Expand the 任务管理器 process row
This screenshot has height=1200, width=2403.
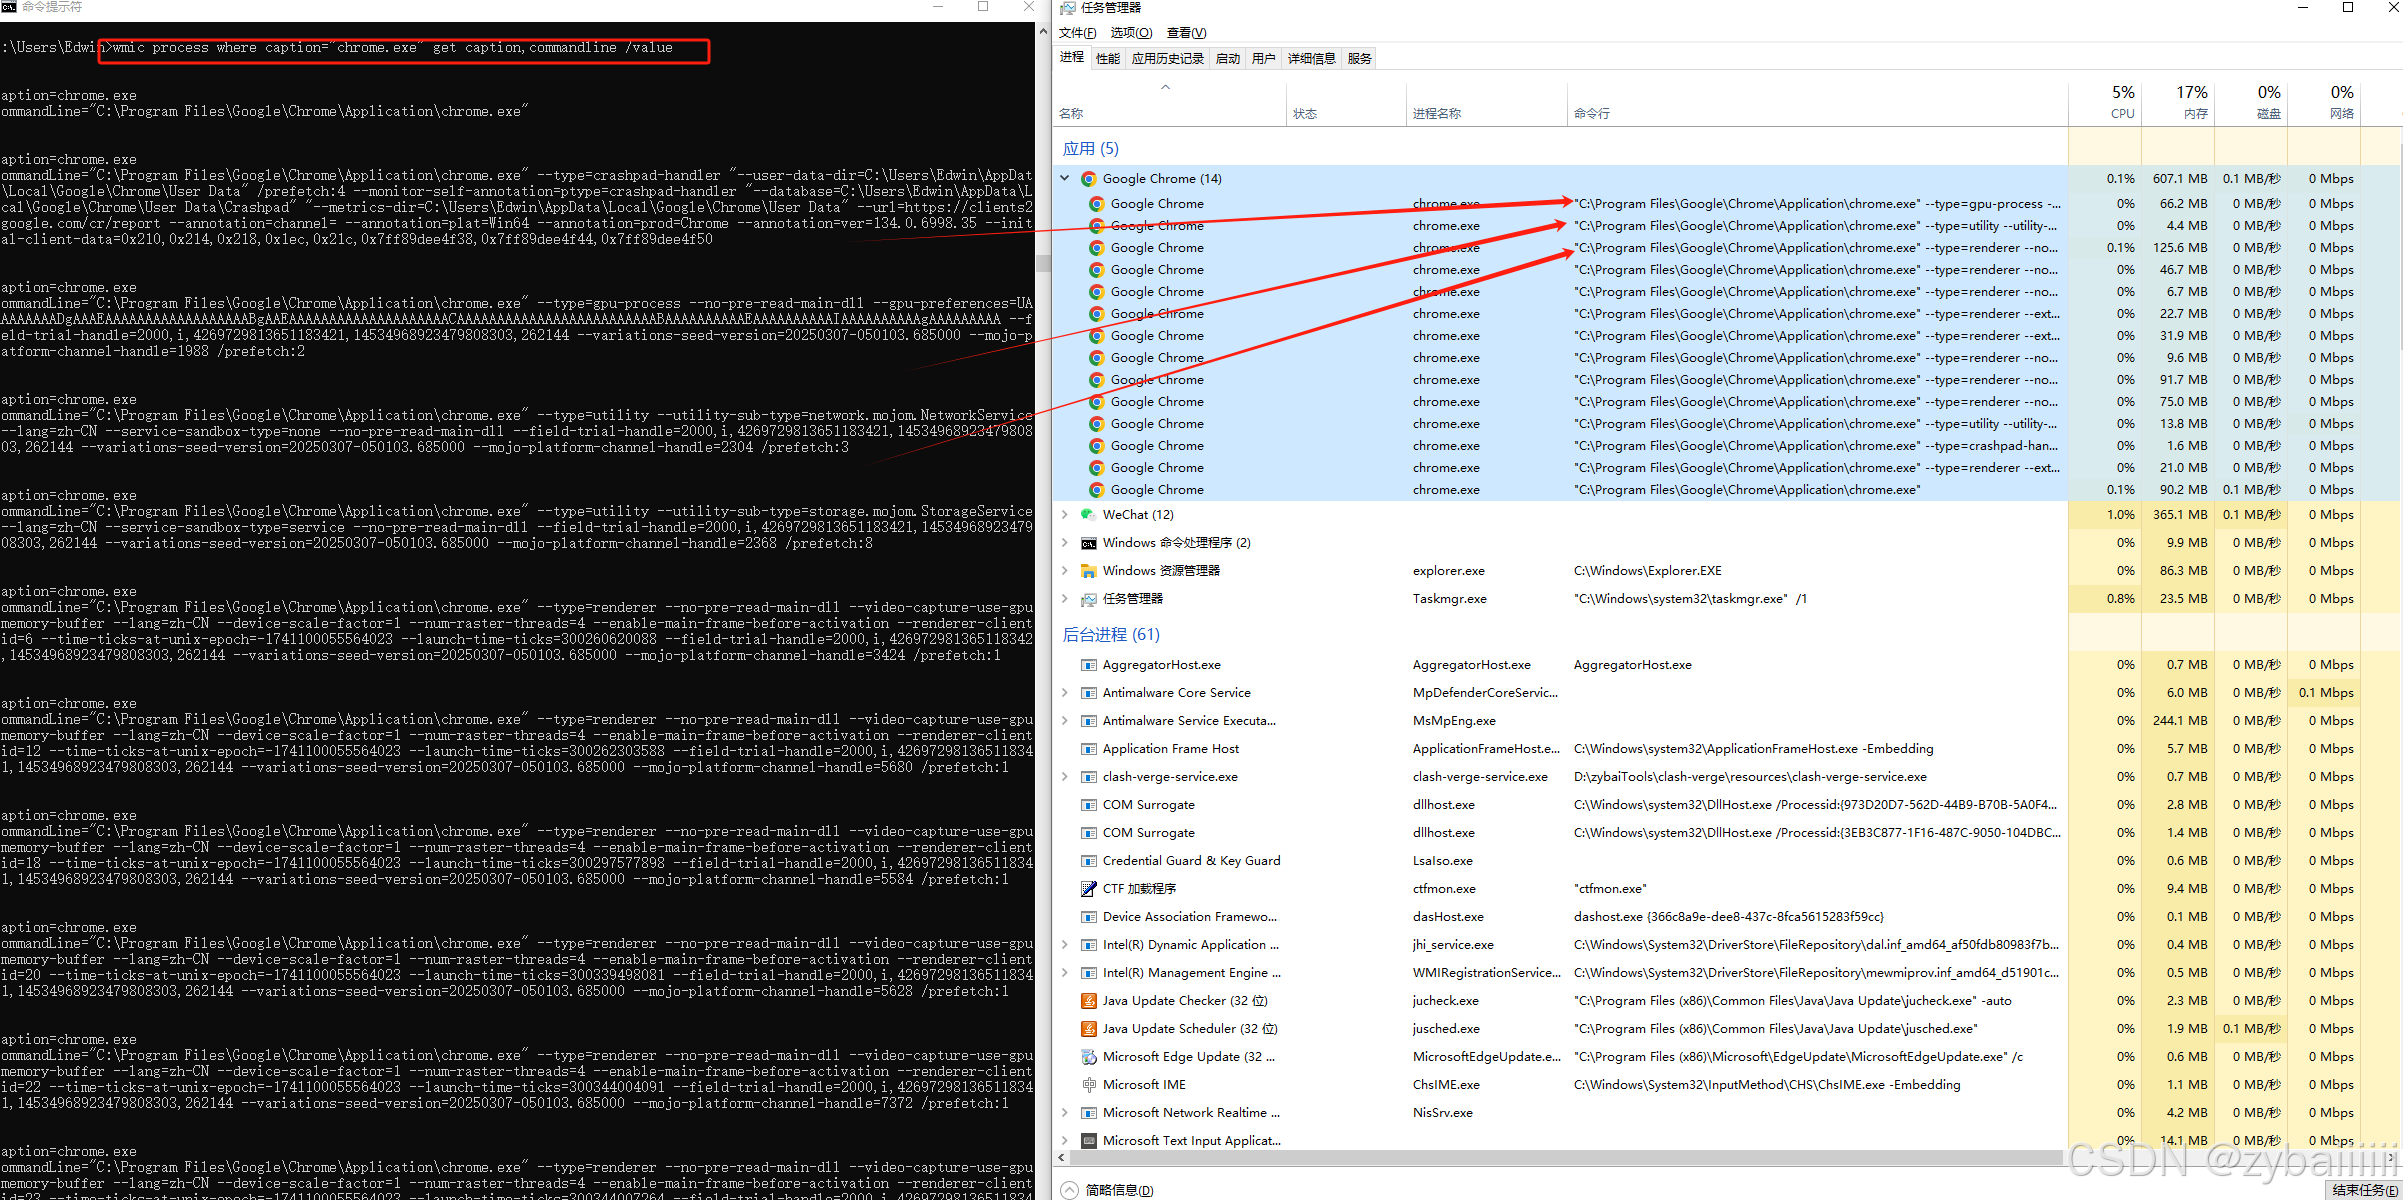[x=1065, y=599]
